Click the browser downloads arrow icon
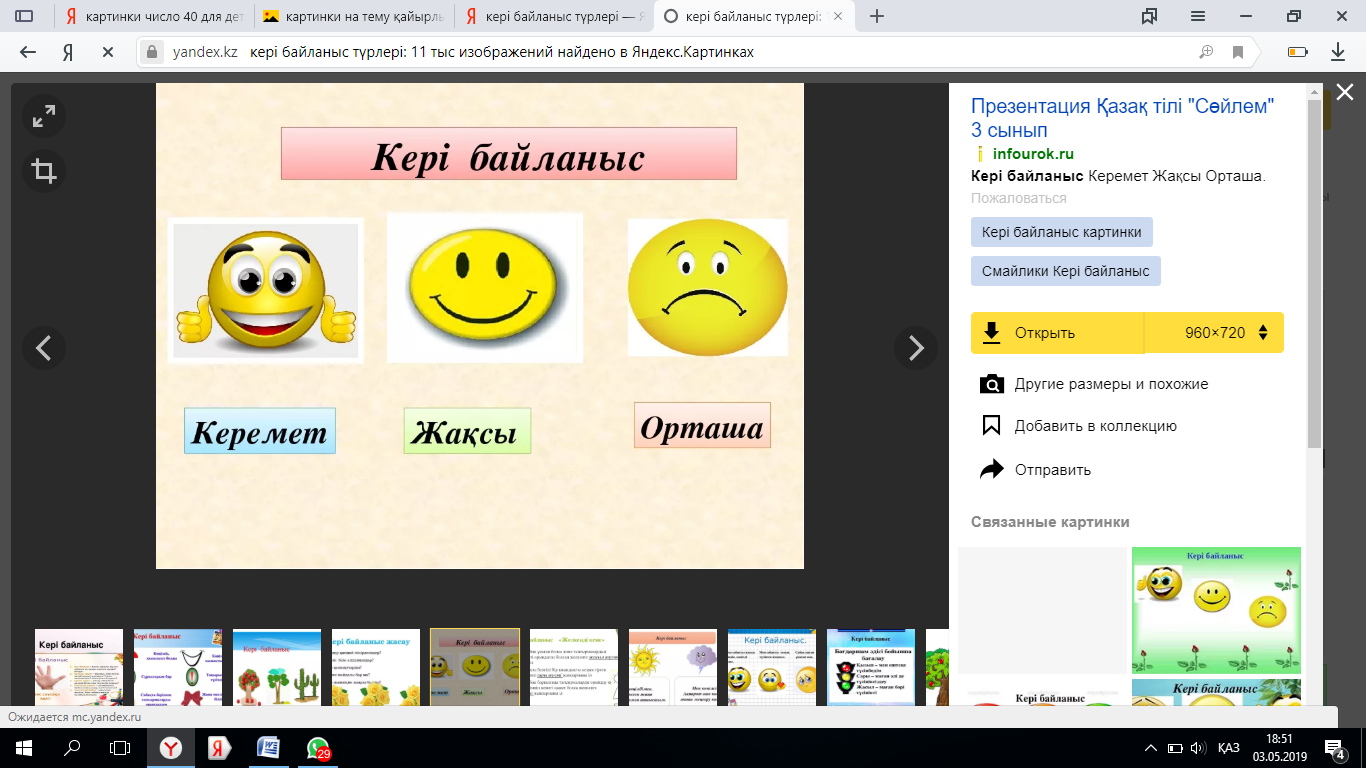This screenshot has width=1366, height=768. coord(1337,52)
